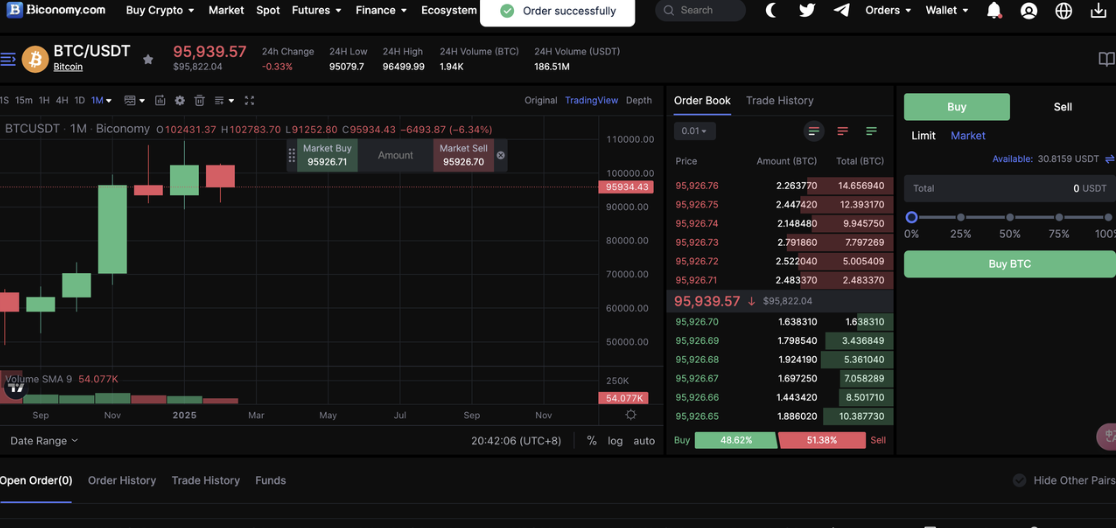
Task: Open the language globe icon
Action: [x=1064, y=11]
